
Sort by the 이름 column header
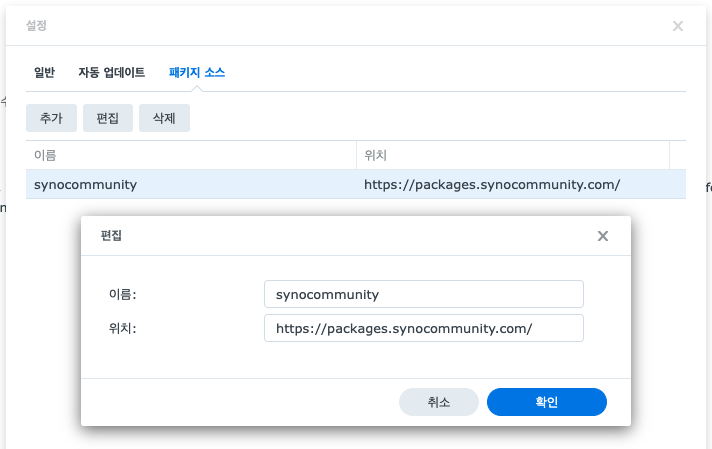(191, 155)
